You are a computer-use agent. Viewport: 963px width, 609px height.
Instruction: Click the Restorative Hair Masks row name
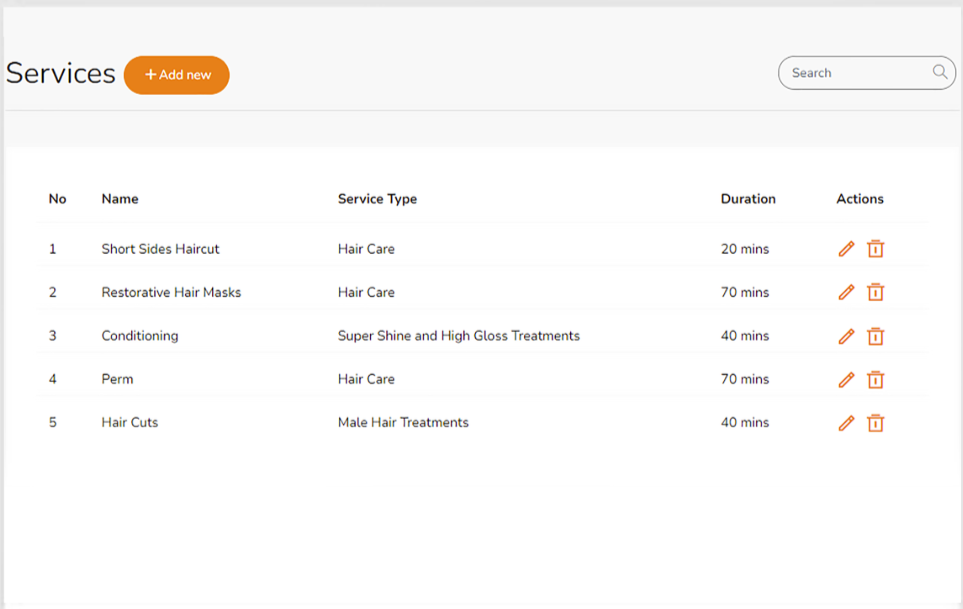coord(171,292)
